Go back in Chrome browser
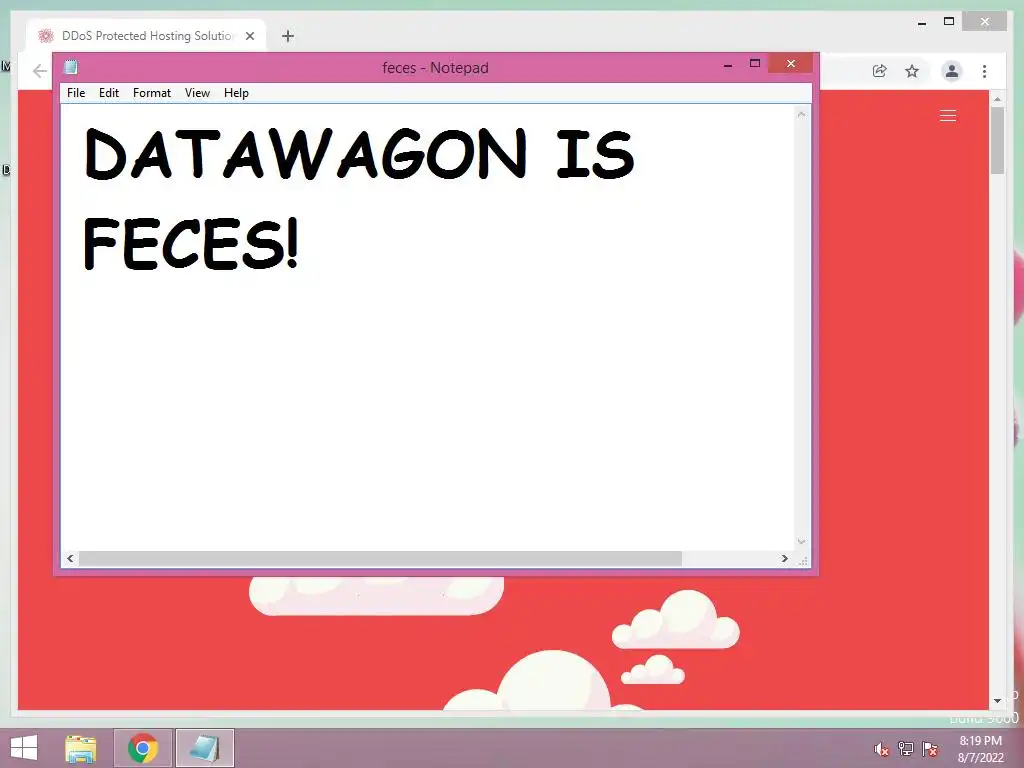This screenshot has height=768, width=1024. point(39,71)
